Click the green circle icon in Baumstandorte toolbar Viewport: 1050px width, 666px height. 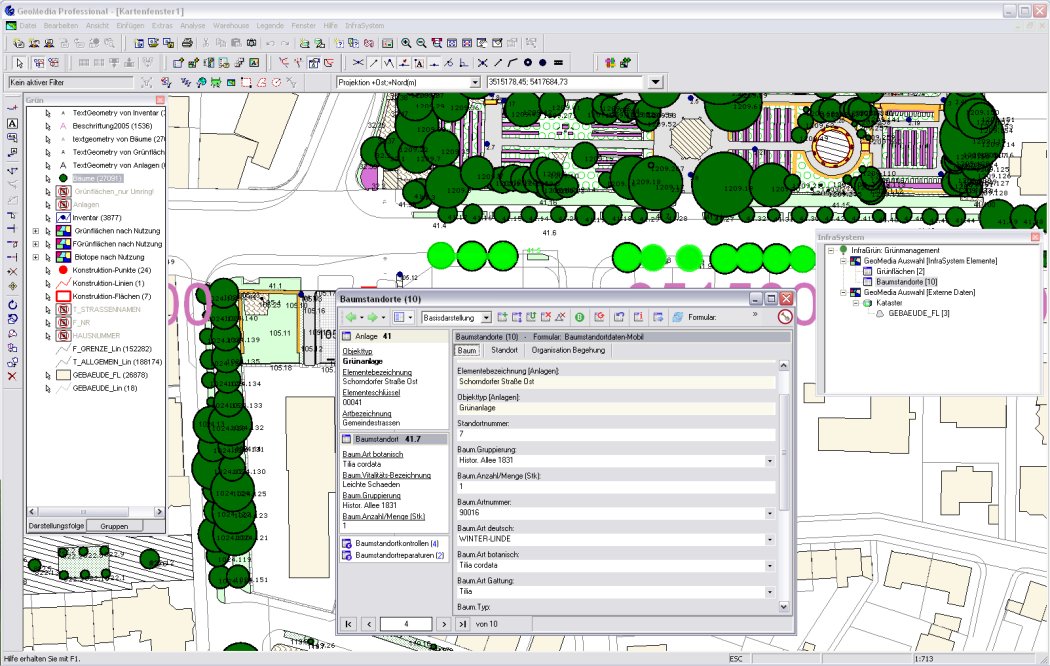tap(579, 317)
